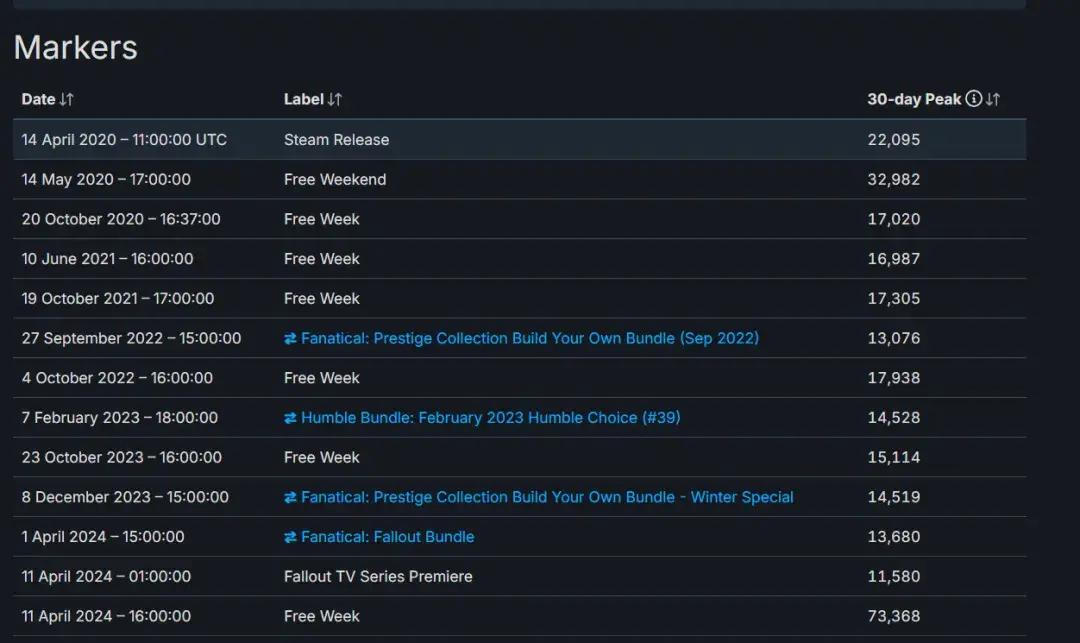Open Fanatical Prestige Collection (Sep 2022) link
1080x643 pixels.
[x=529, y=338]
